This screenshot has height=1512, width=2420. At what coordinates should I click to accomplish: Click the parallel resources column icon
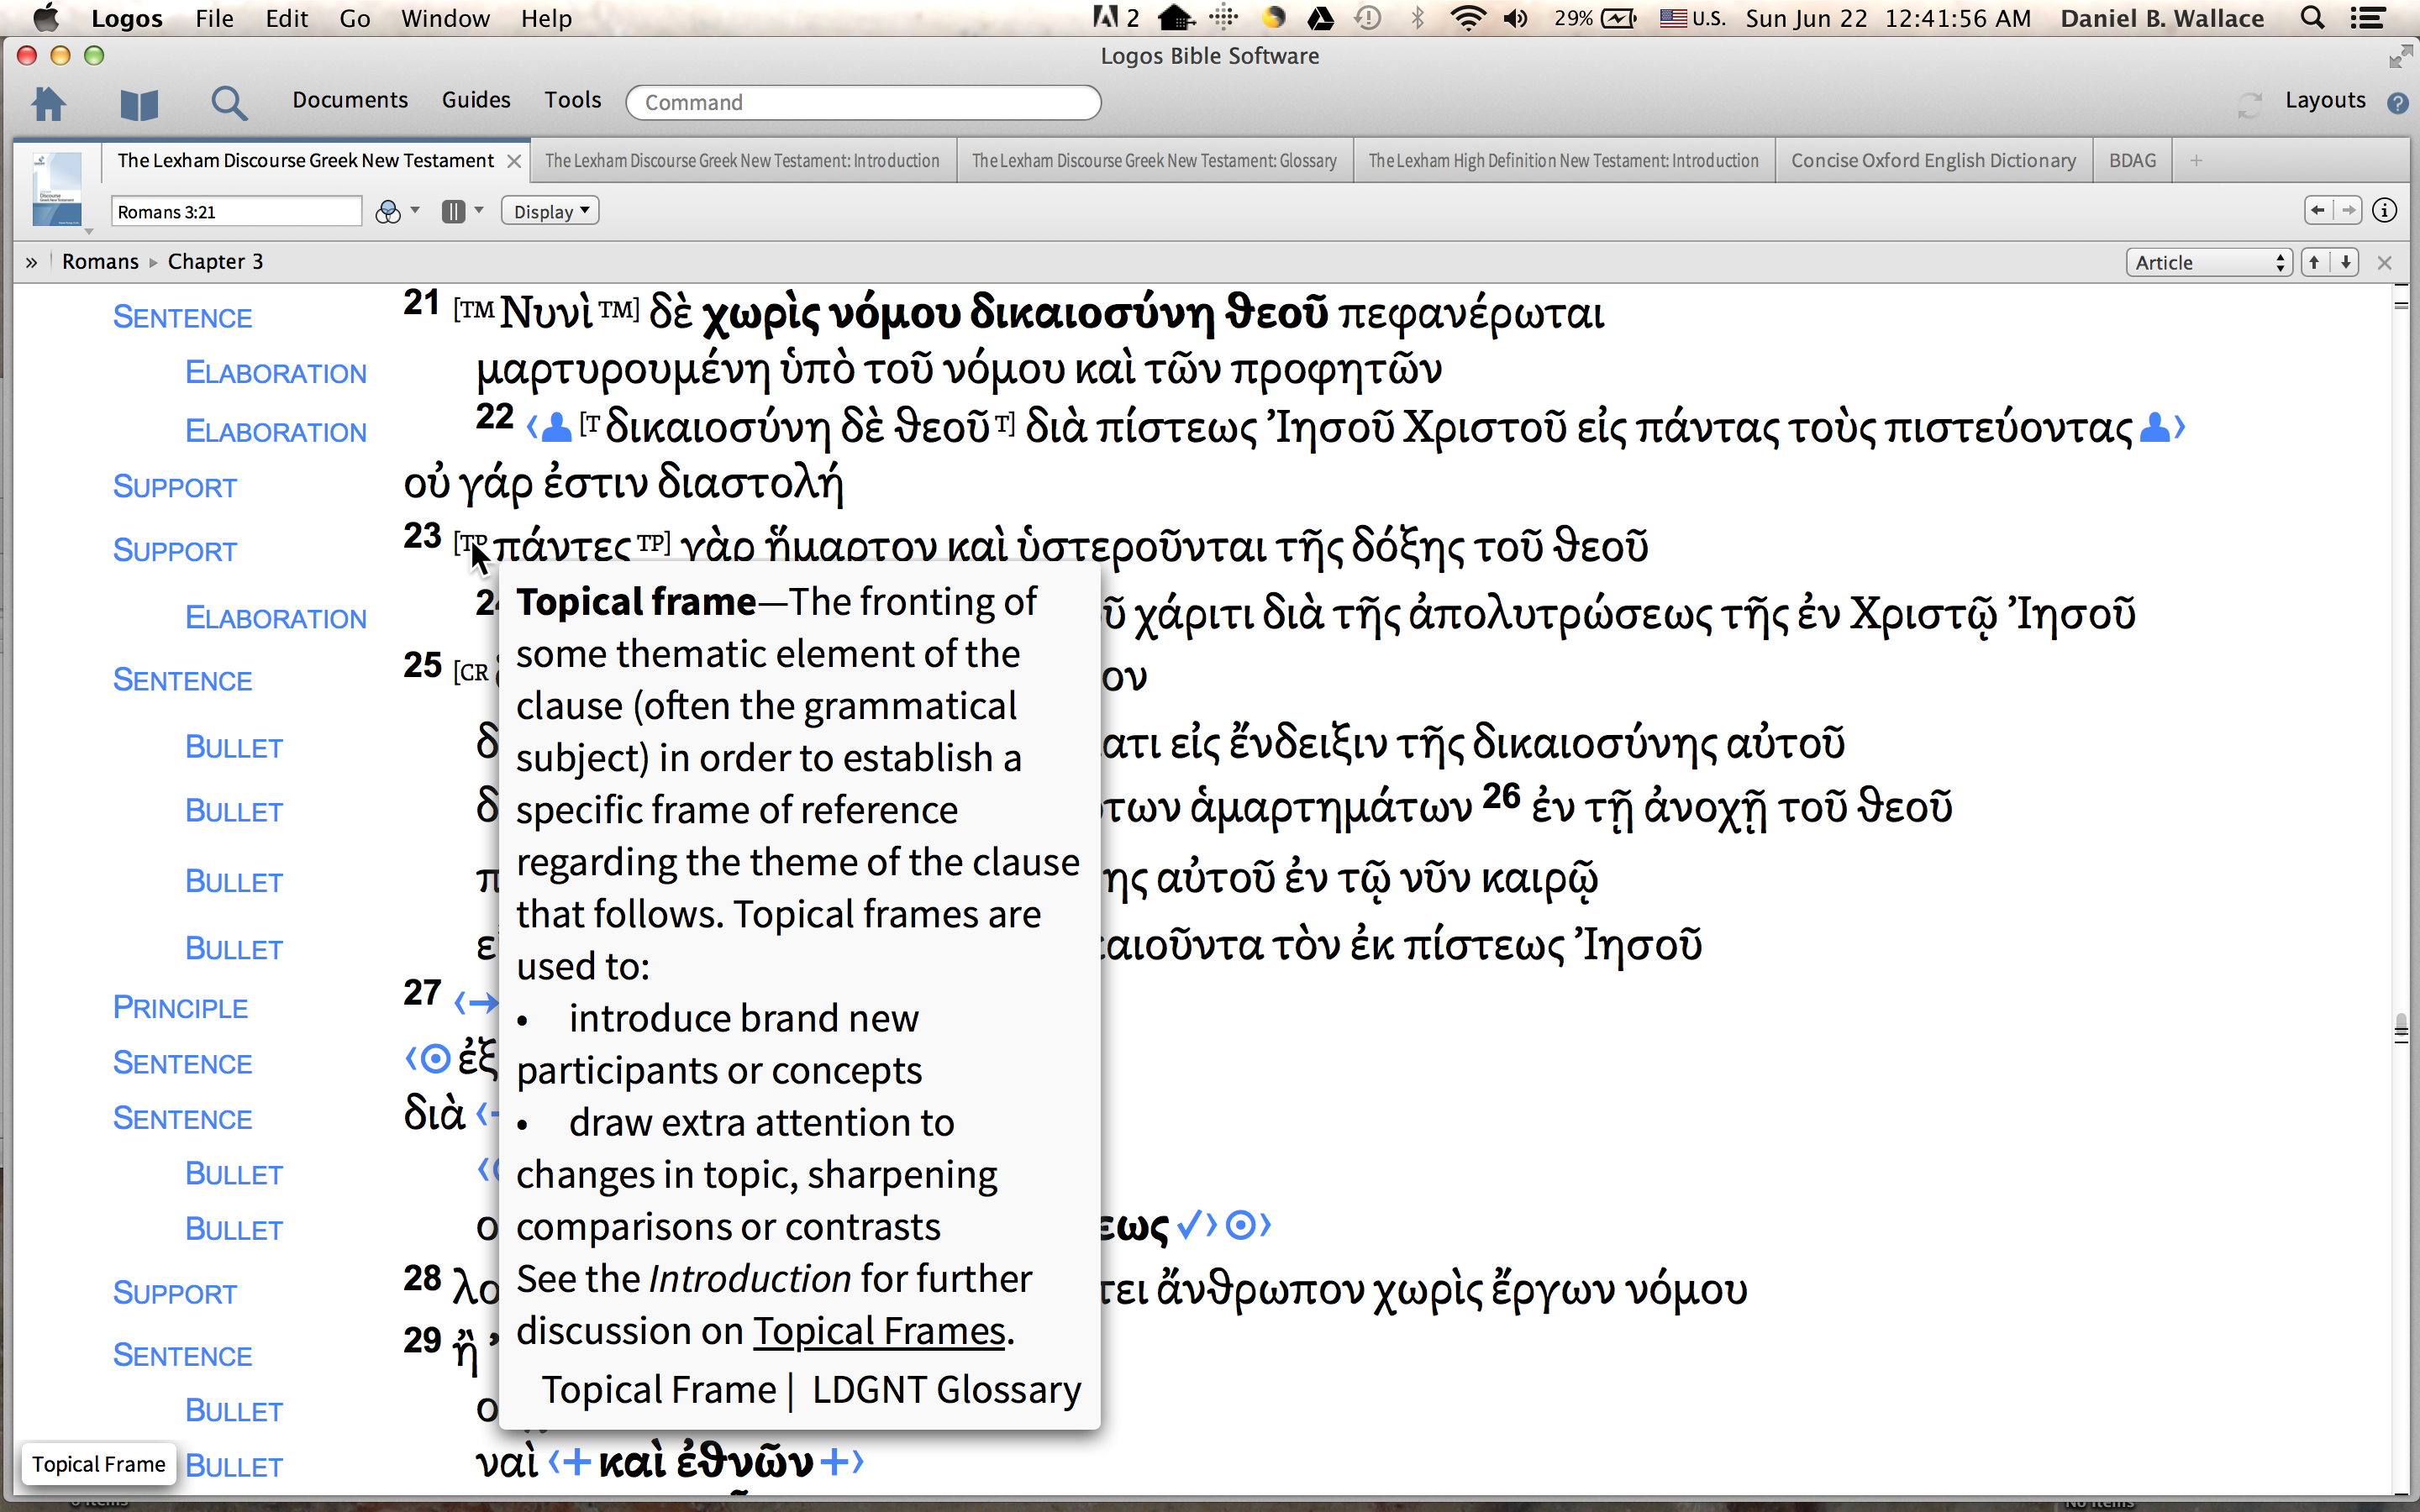453,212
